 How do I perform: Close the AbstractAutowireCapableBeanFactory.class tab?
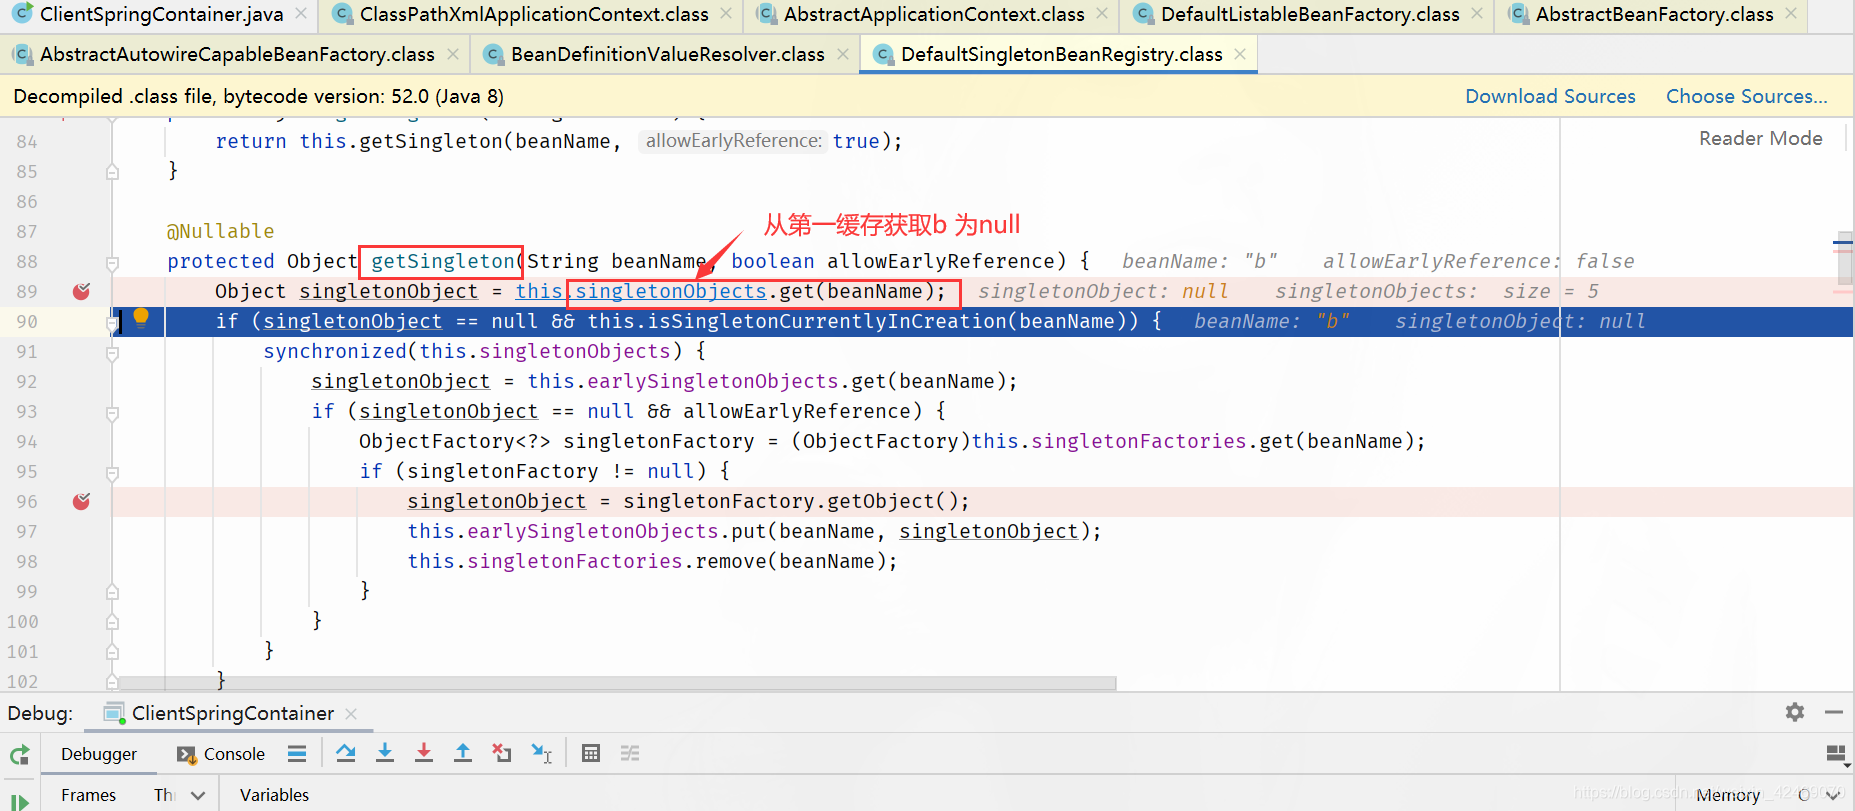point(453,54)
